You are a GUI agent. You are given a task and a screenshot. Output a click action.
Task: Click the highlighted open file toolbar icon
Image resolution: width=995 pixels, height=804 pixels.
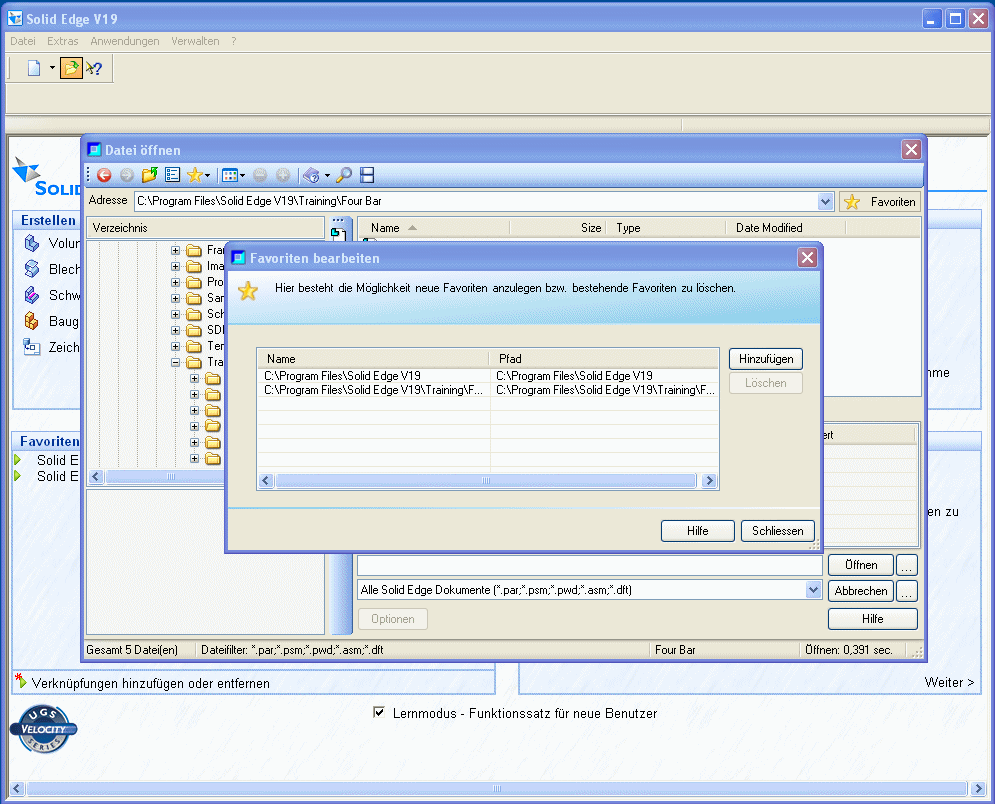coord(71,68)
